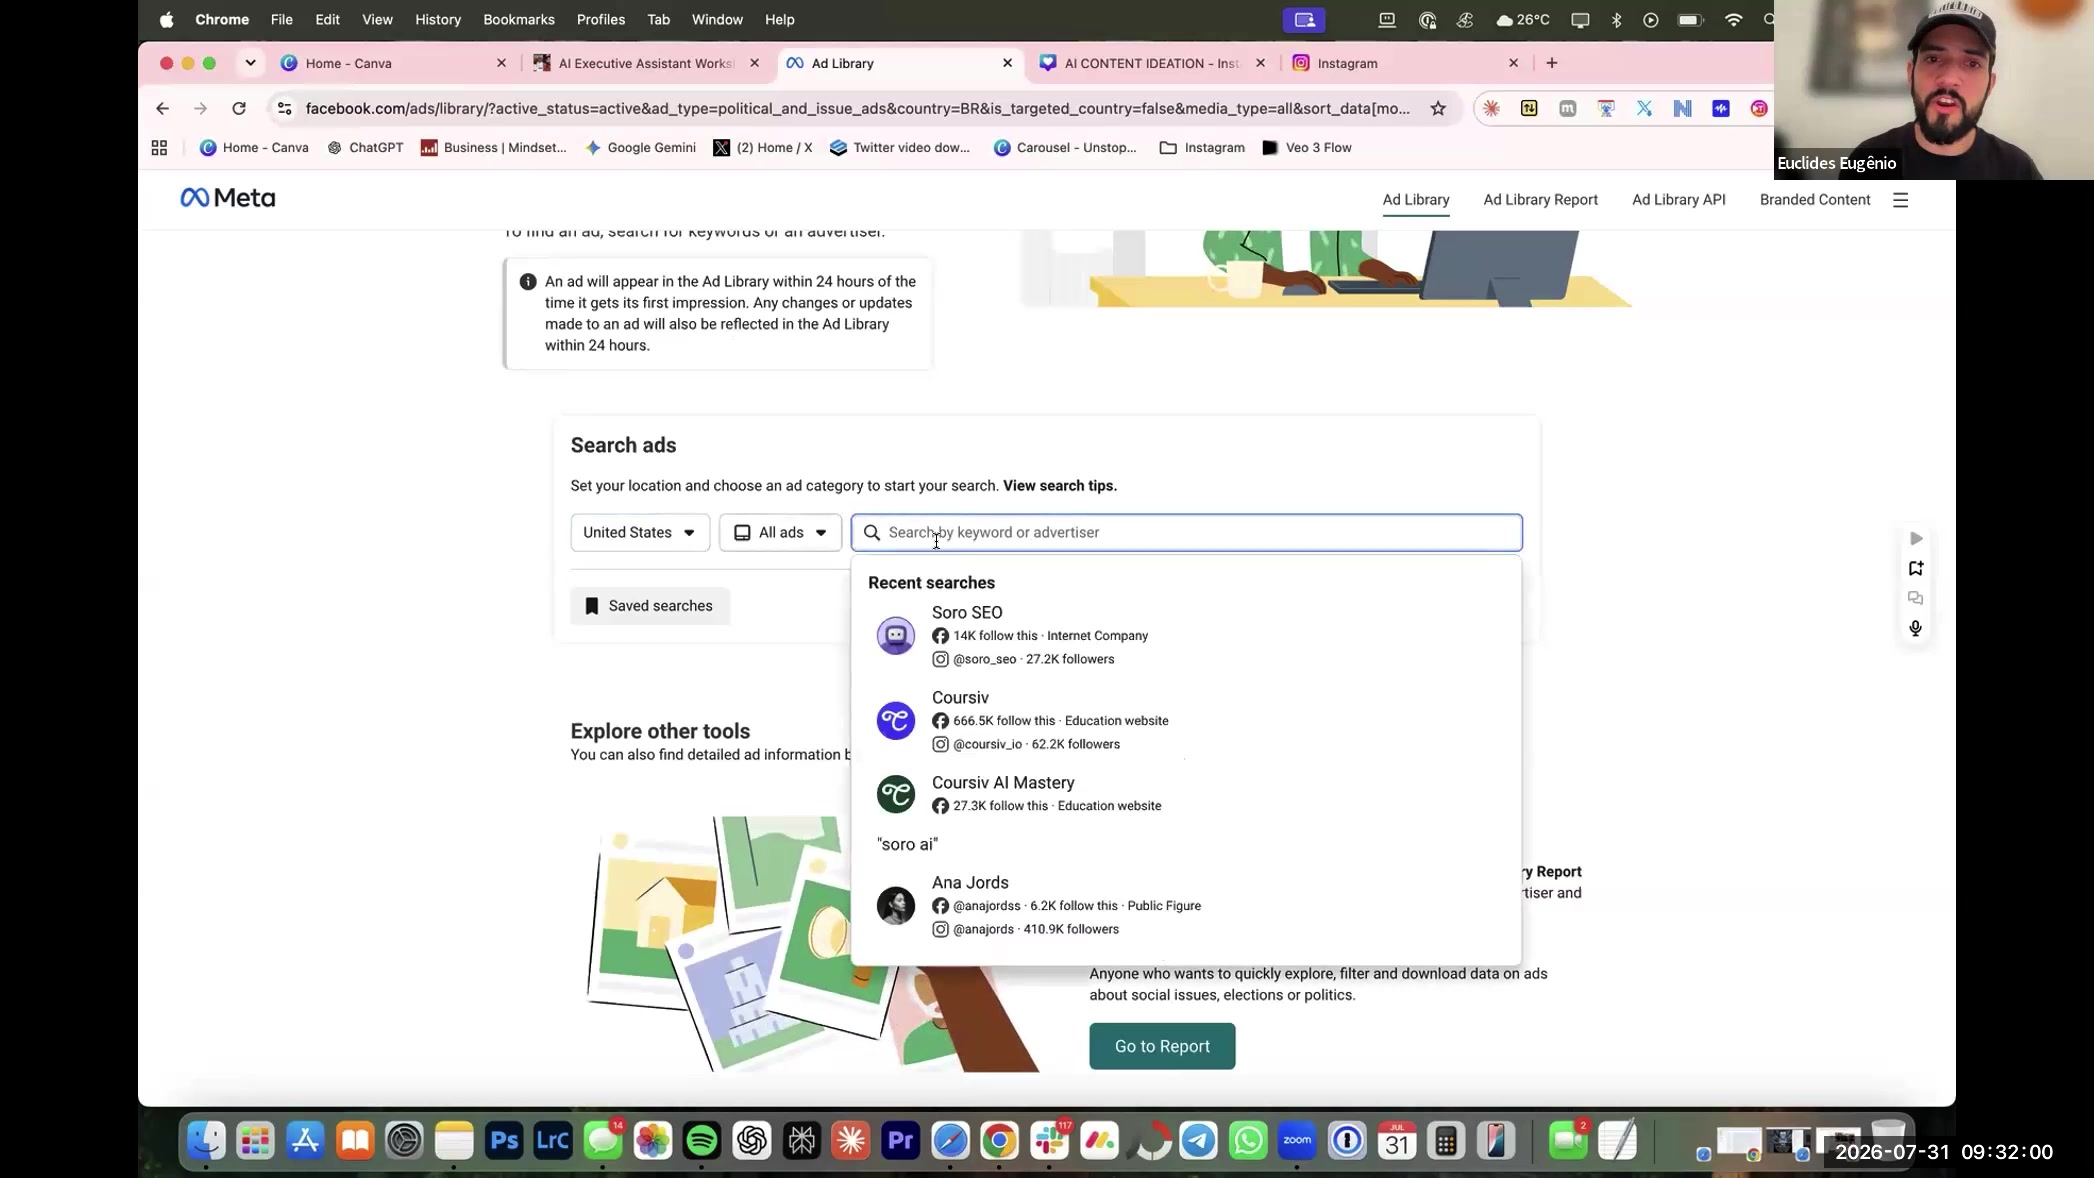This screenshot has width=2094, height=1178.
Task: Open the Chrome tab search dropdown arrow
Action: point(250,63)
